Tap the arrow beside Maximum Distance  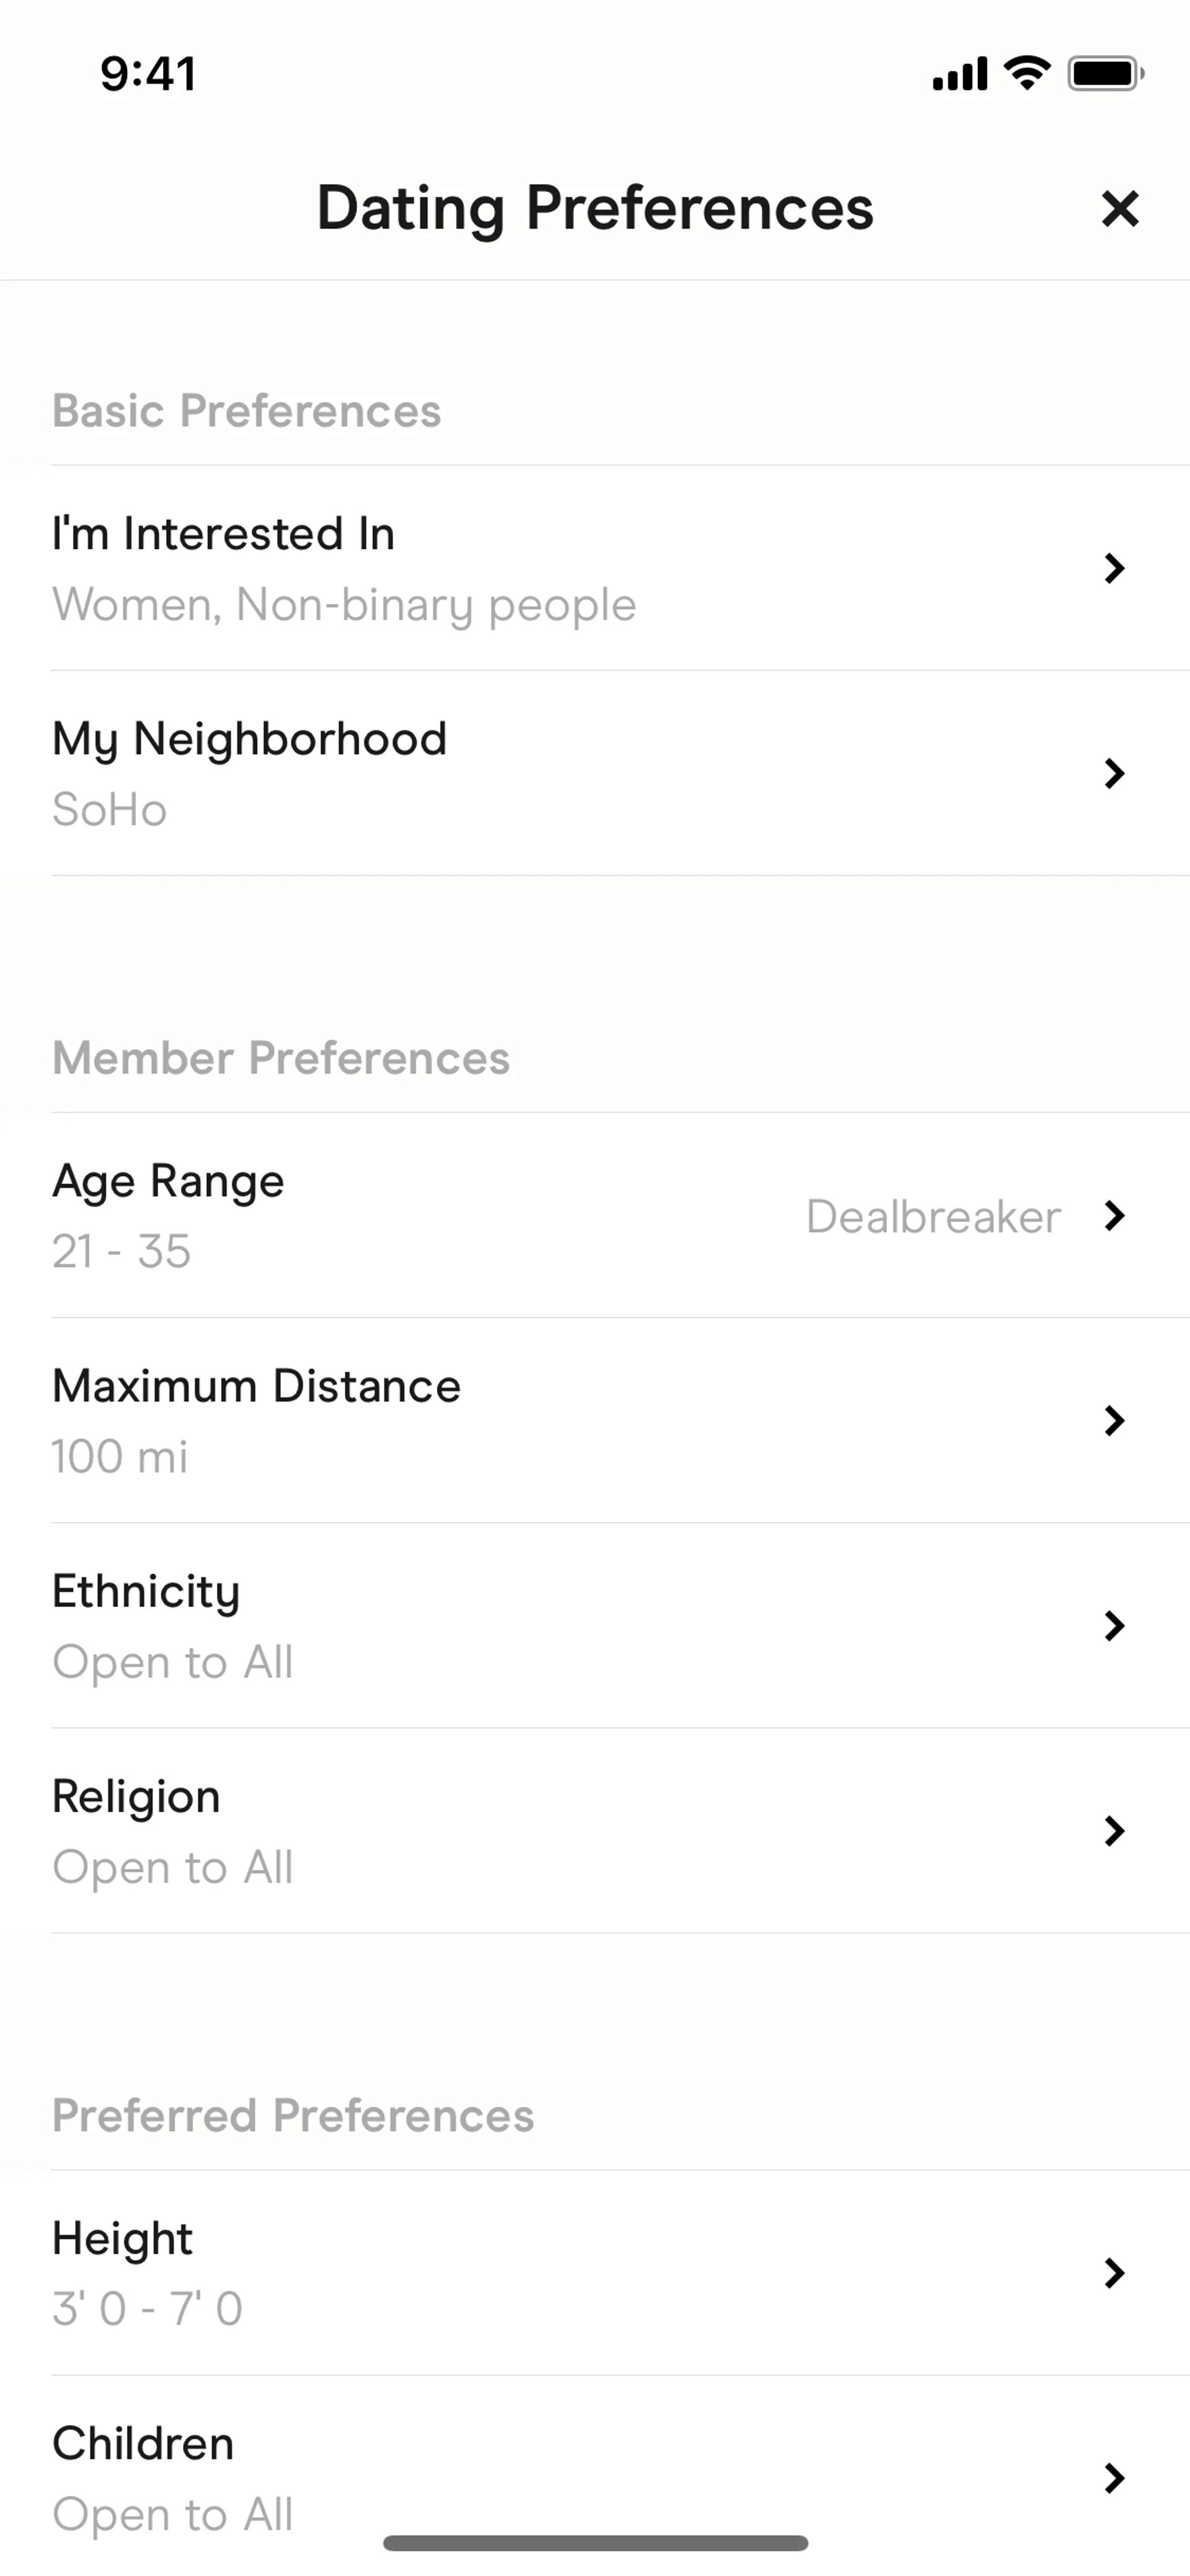point(1114,1420)
